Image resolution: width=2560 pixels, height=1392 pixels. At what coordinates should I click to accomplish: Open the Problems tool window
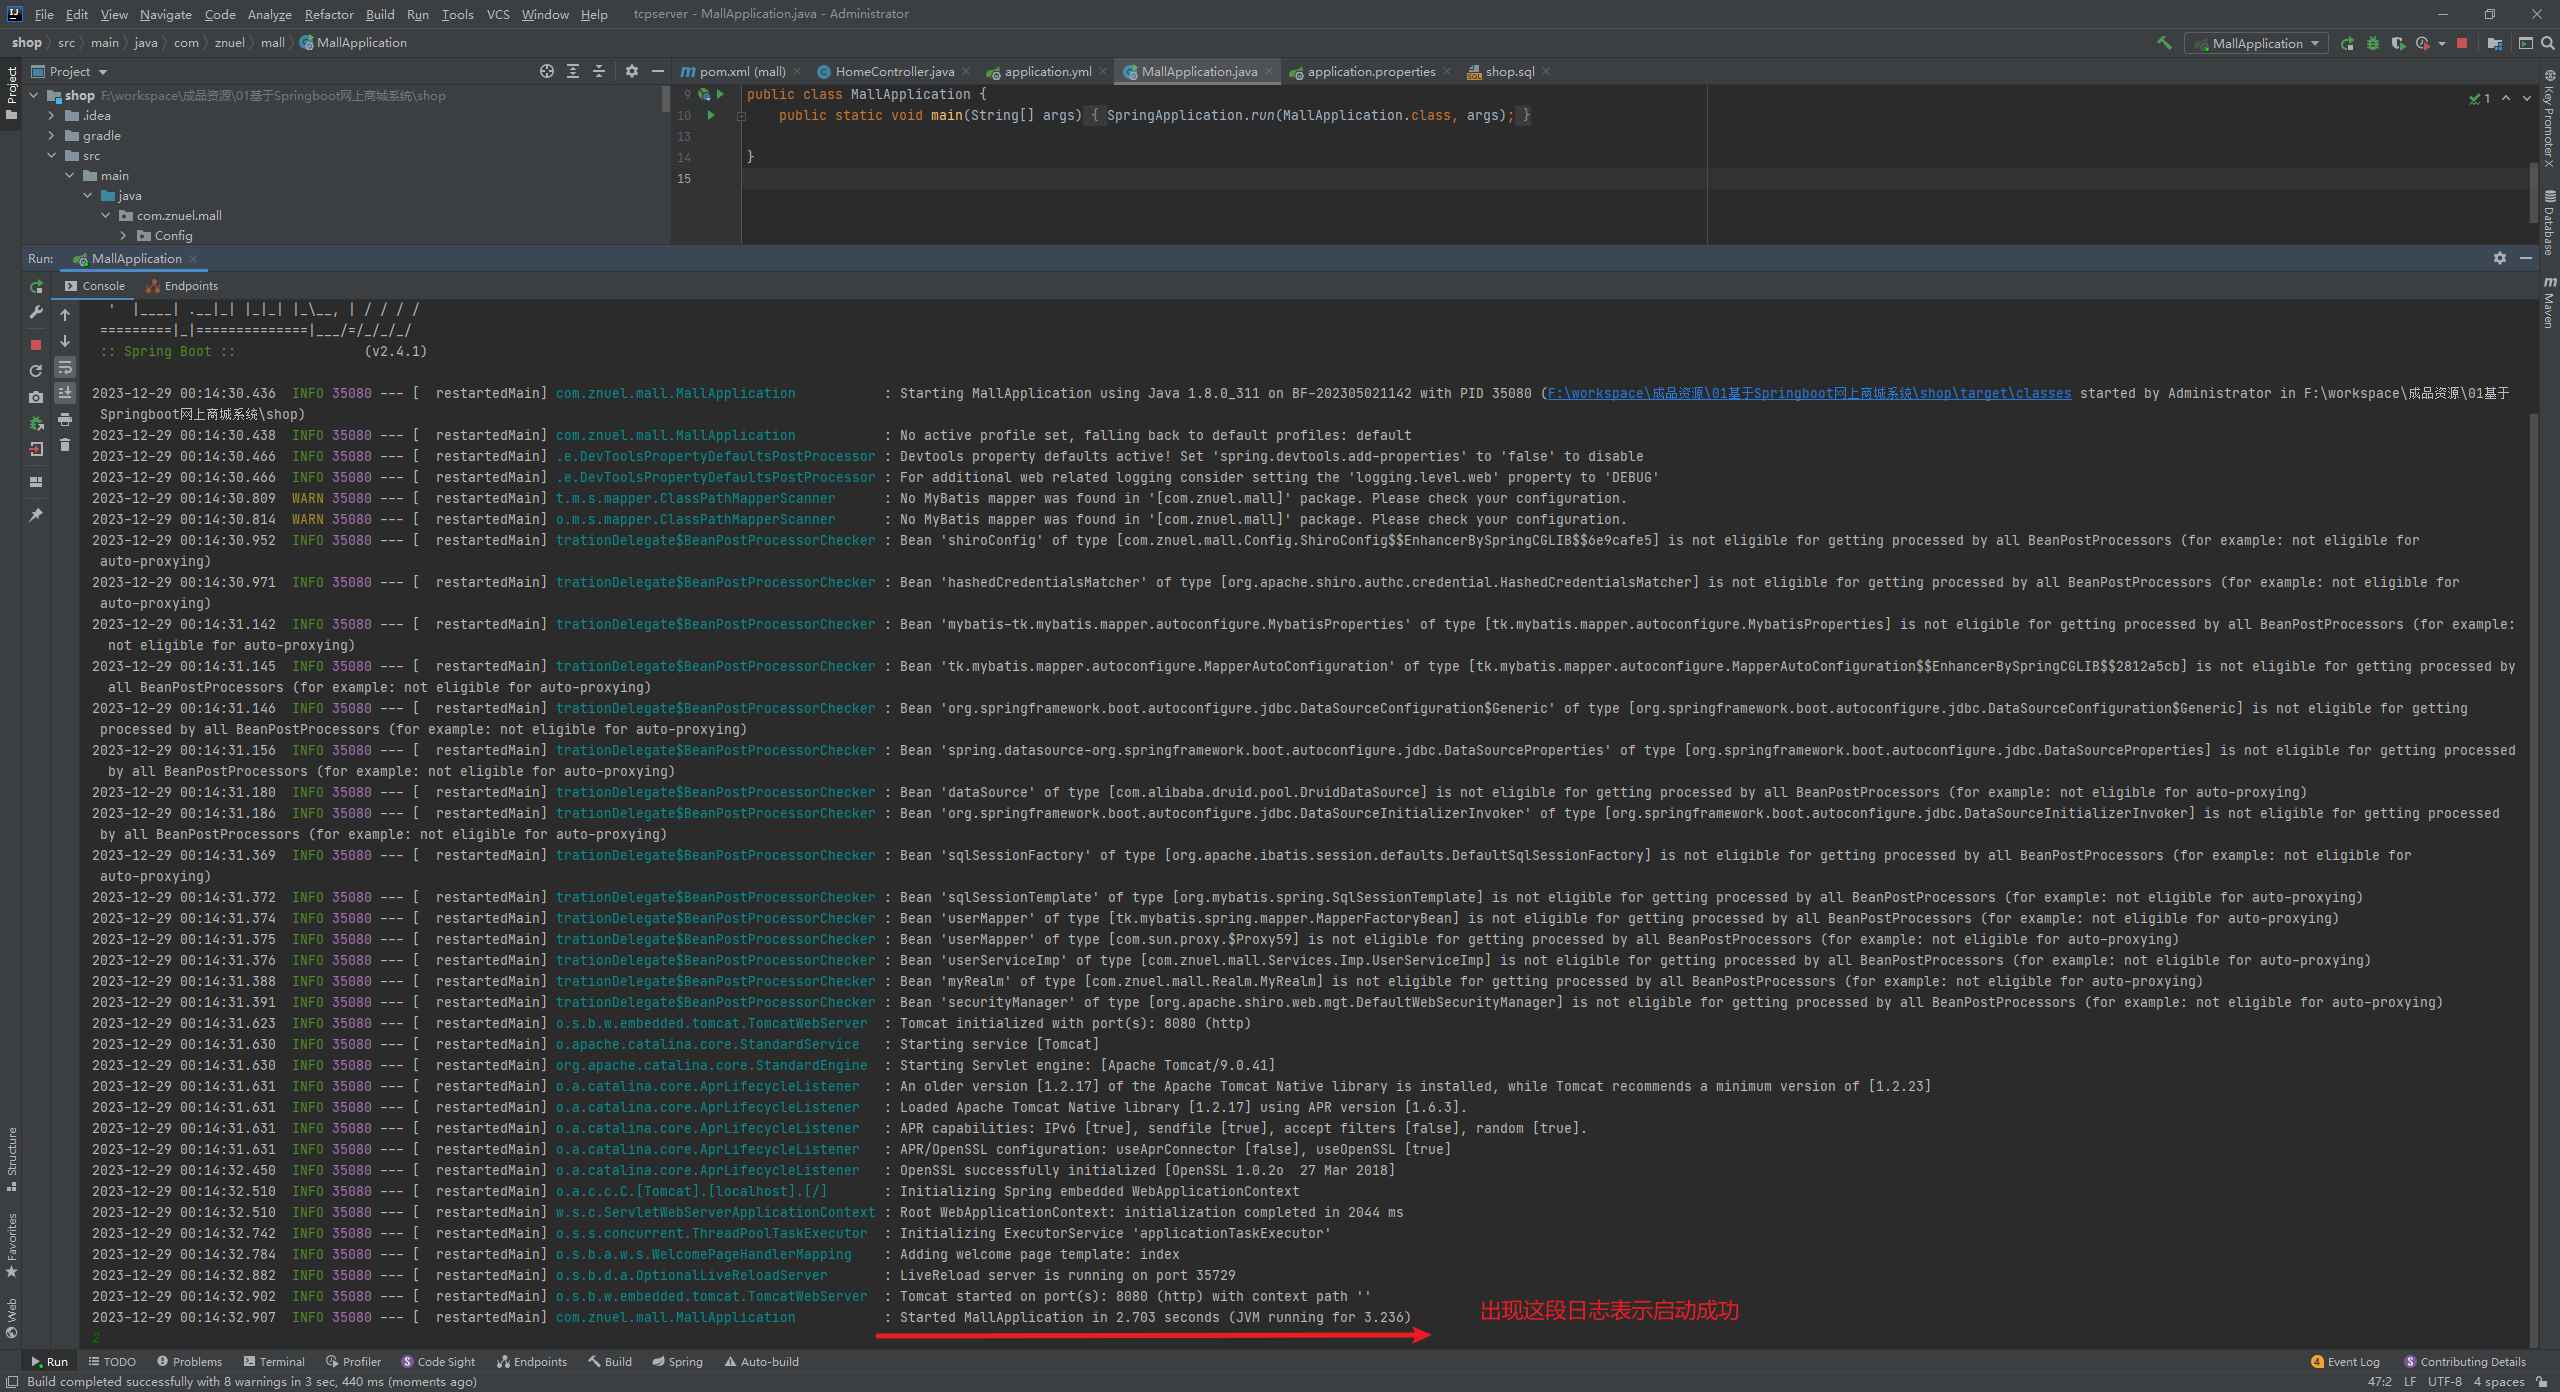click(x=189, y=1361)
